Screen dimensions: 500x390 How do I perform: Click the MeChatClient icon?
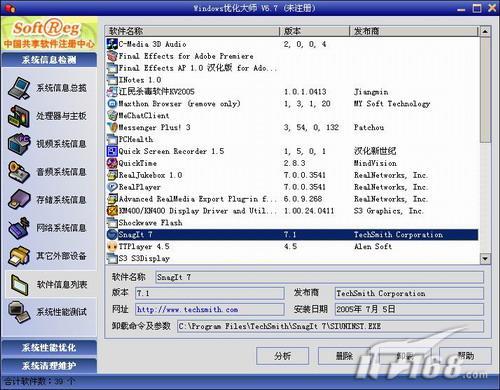tap(112, 116)
